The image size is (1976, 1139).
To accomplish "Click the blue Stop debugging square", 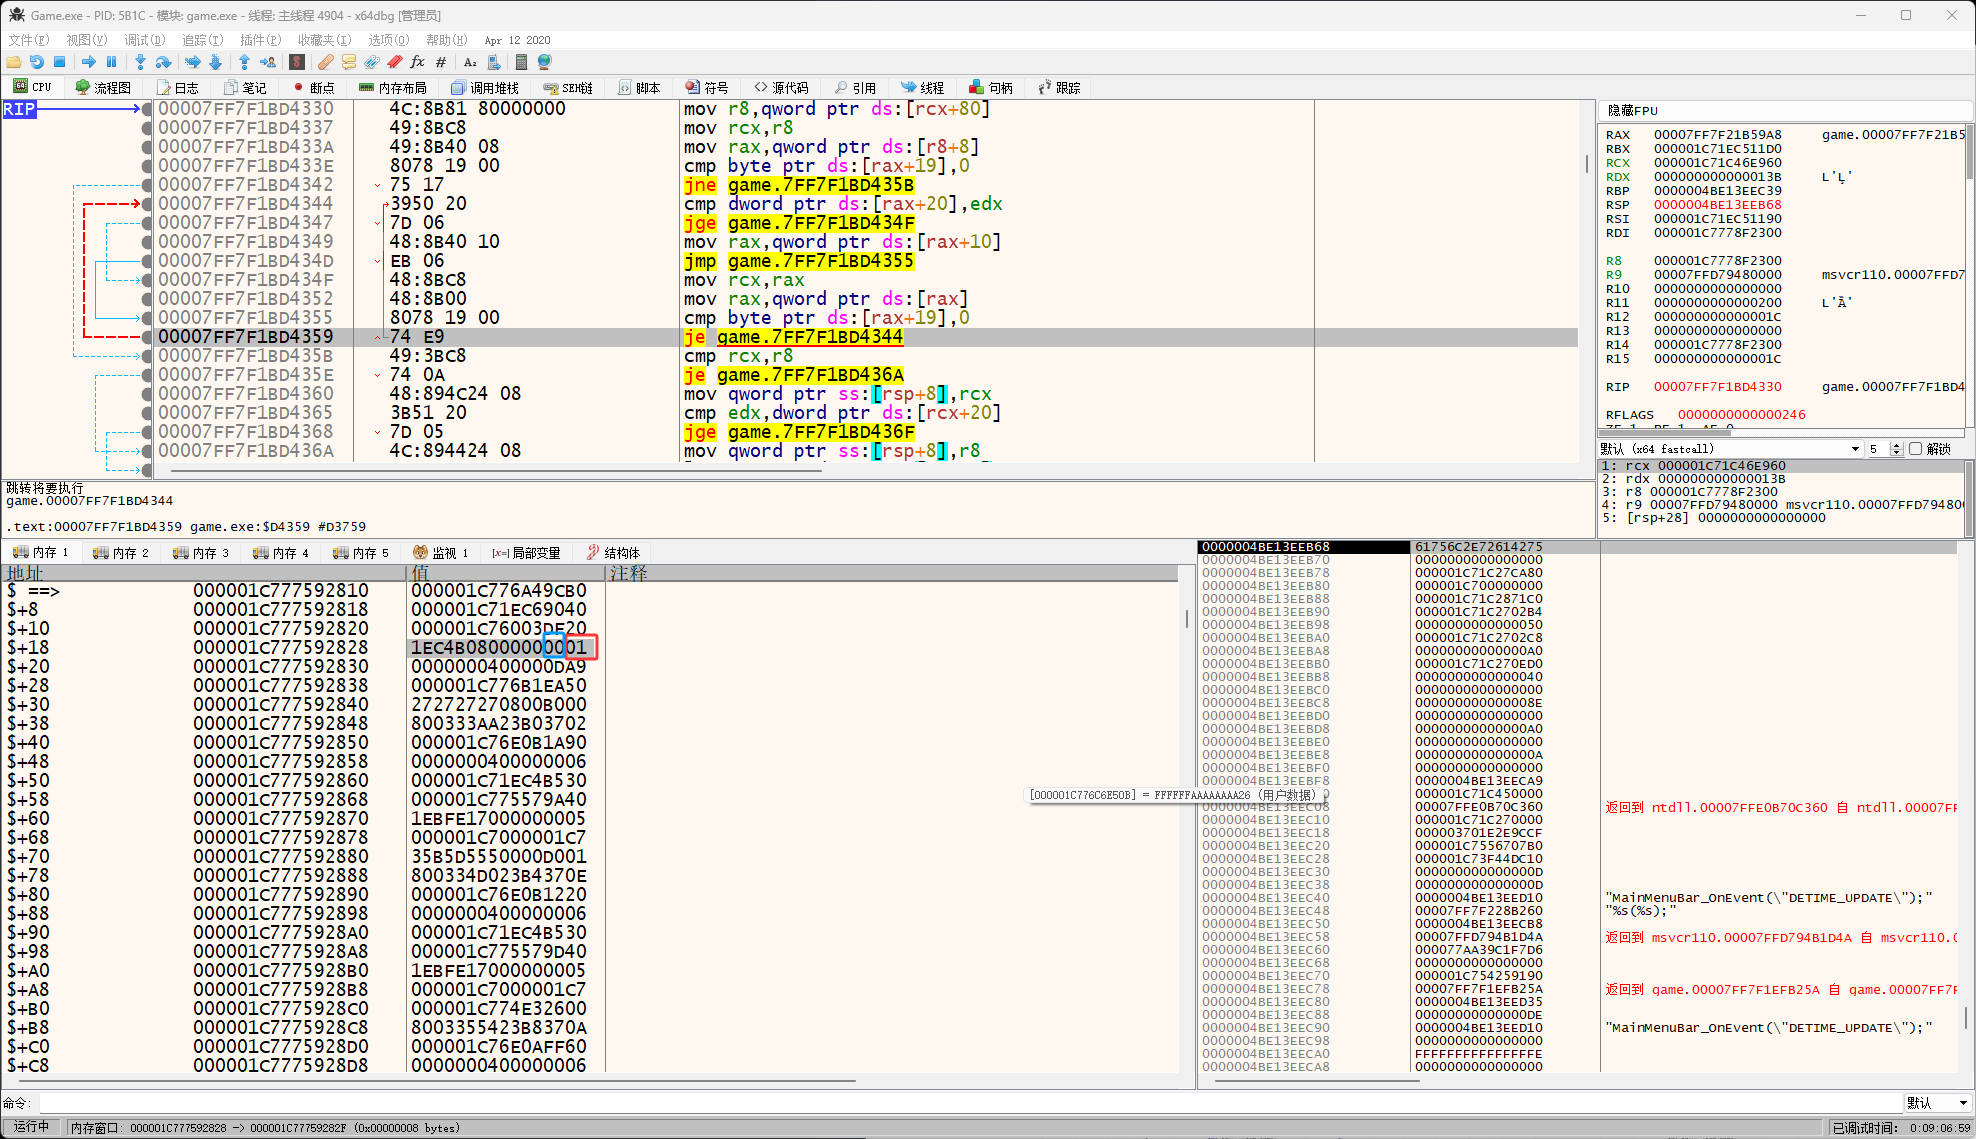I will coord(59,62).
